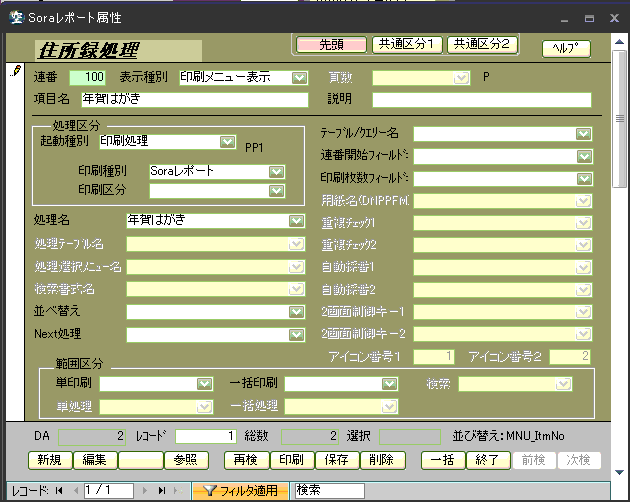
Task: Click the Sora app icon in title bar
Action: click(x=15, y=17)
